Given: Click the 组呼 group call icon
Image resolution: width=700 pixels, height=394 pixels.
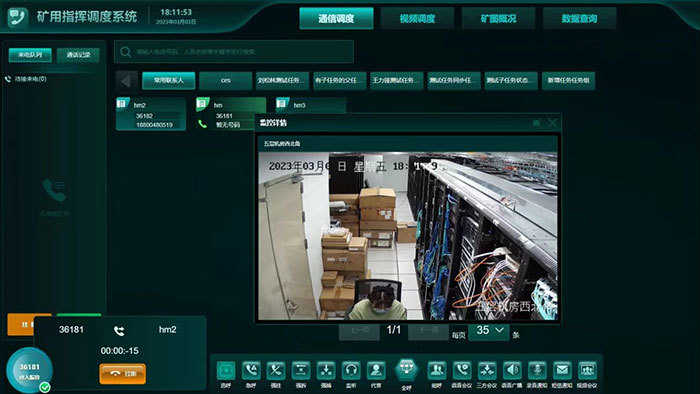Looking at the screenshot, I should pyautogui.click(x=437, y=370).
